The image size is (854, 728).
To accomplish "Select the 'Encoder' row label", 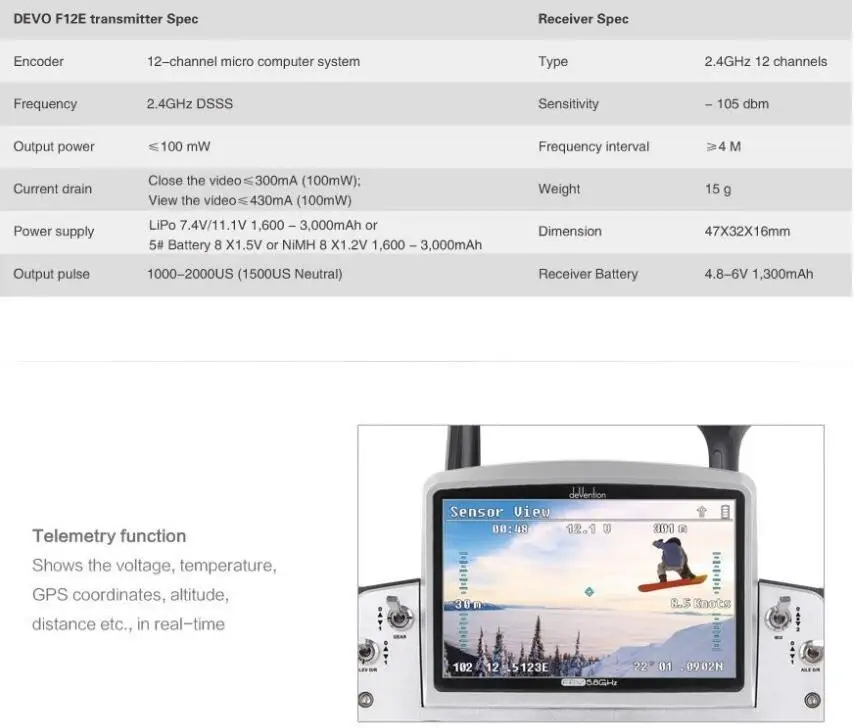I will point(39,62).
